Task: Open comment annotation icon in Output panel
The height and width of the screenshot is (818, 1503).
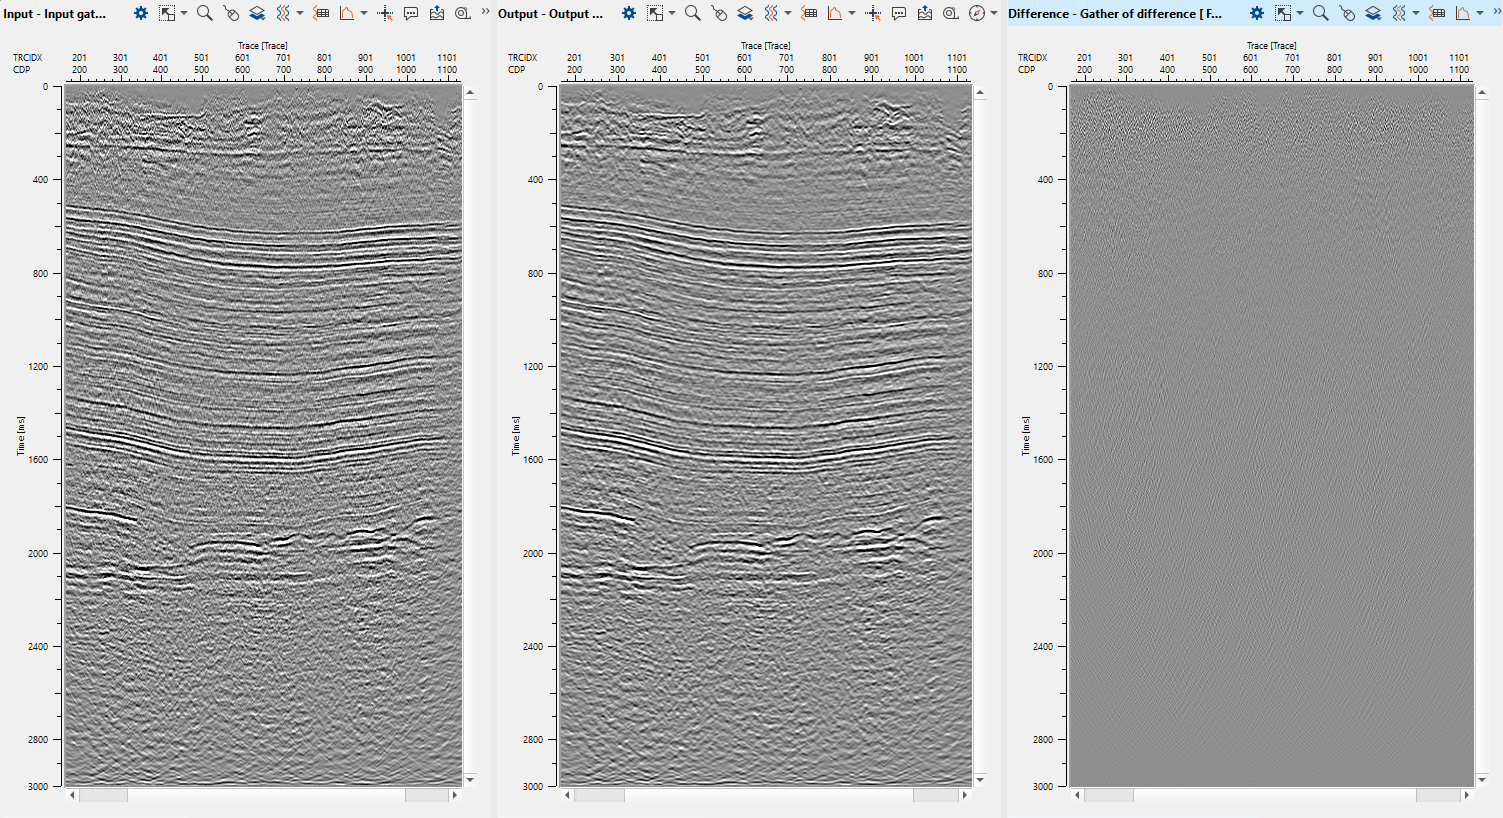Action: pyautogui.click(x=899, y=13)
